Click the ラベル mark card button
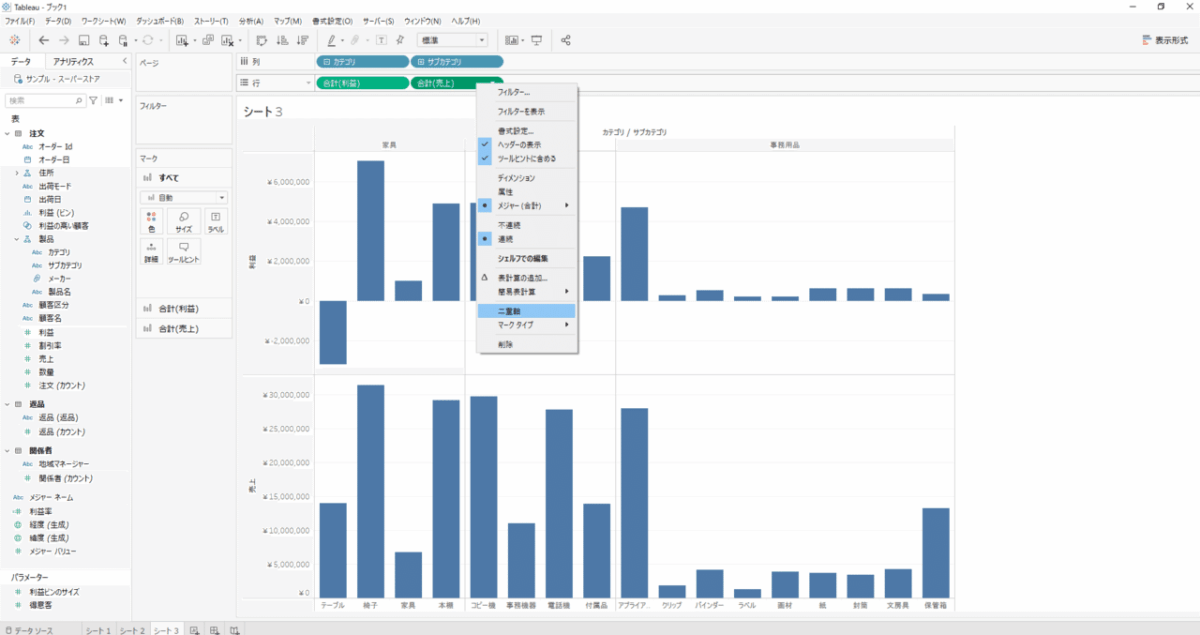Viewport: 1200px width, 635px height. coord(215,222)
